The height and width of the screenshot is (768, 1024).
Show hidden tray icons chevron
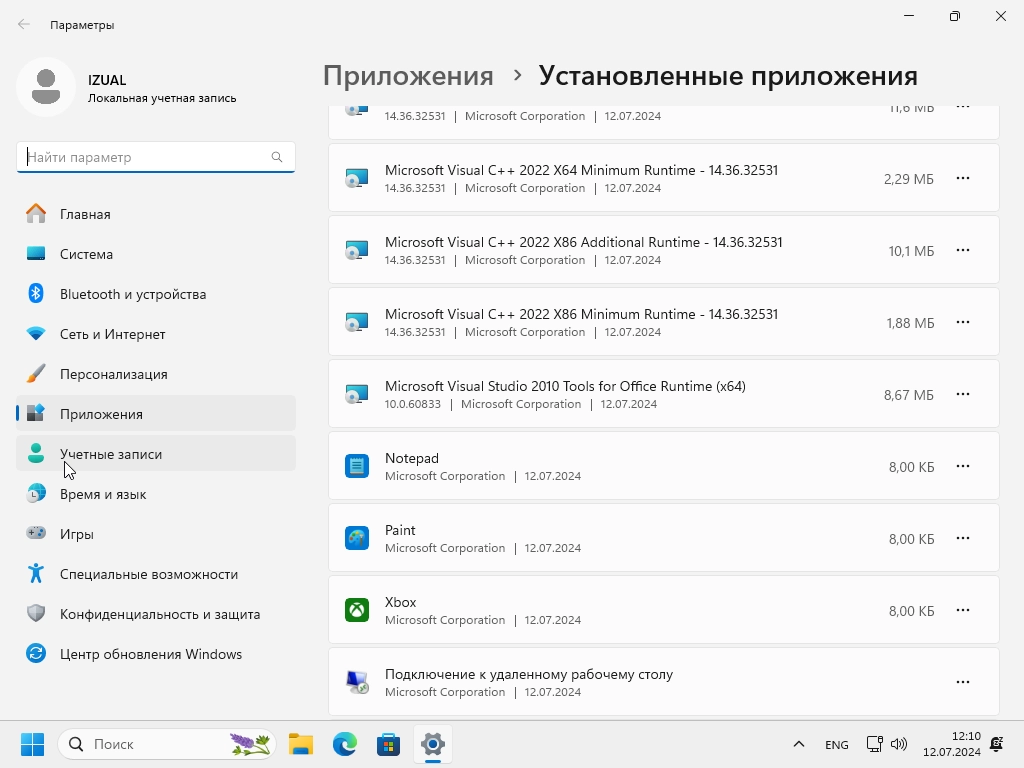tap(799, 744)
